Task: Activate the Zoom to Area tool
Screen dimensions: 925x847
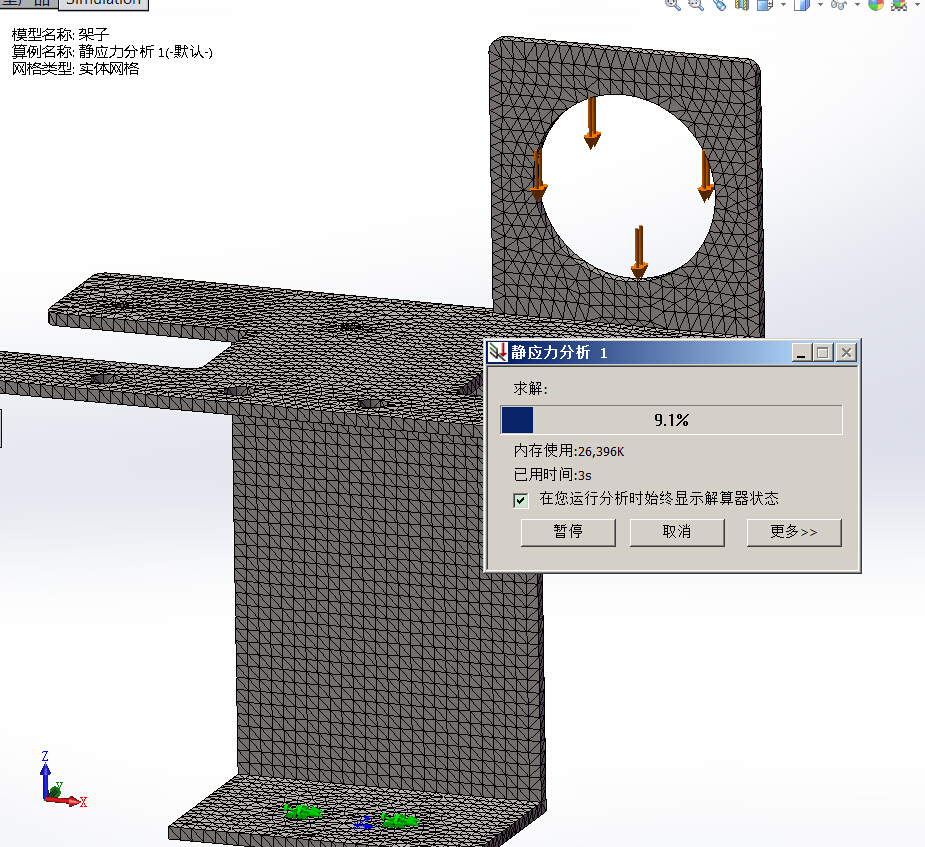Action: [692, 6]
